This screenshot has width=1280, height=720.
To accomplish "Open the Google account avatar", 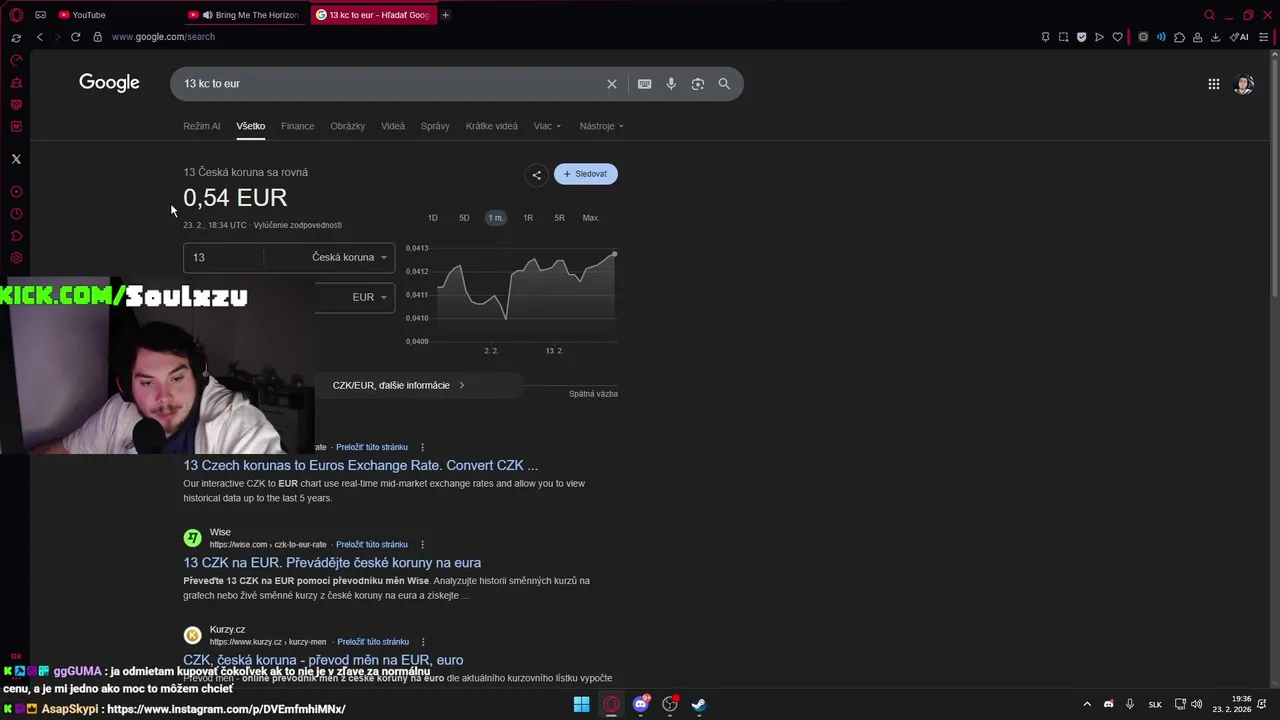I will (x=1244, y=84).
